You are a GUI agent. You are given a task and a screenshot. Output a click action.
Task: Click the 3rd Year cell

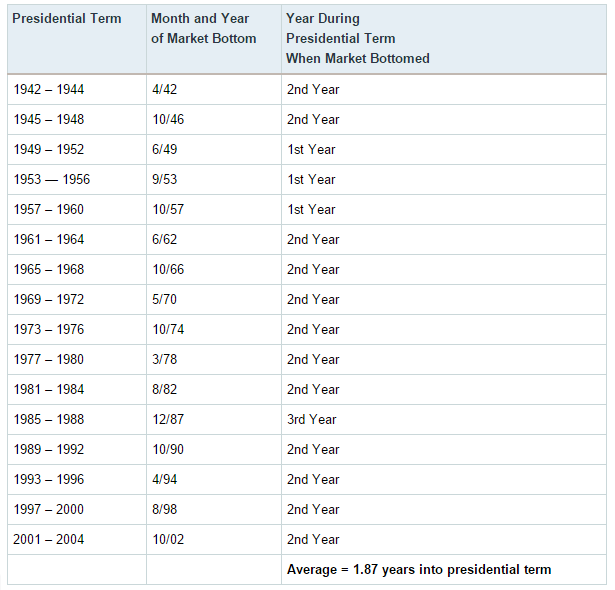(313, 419)
